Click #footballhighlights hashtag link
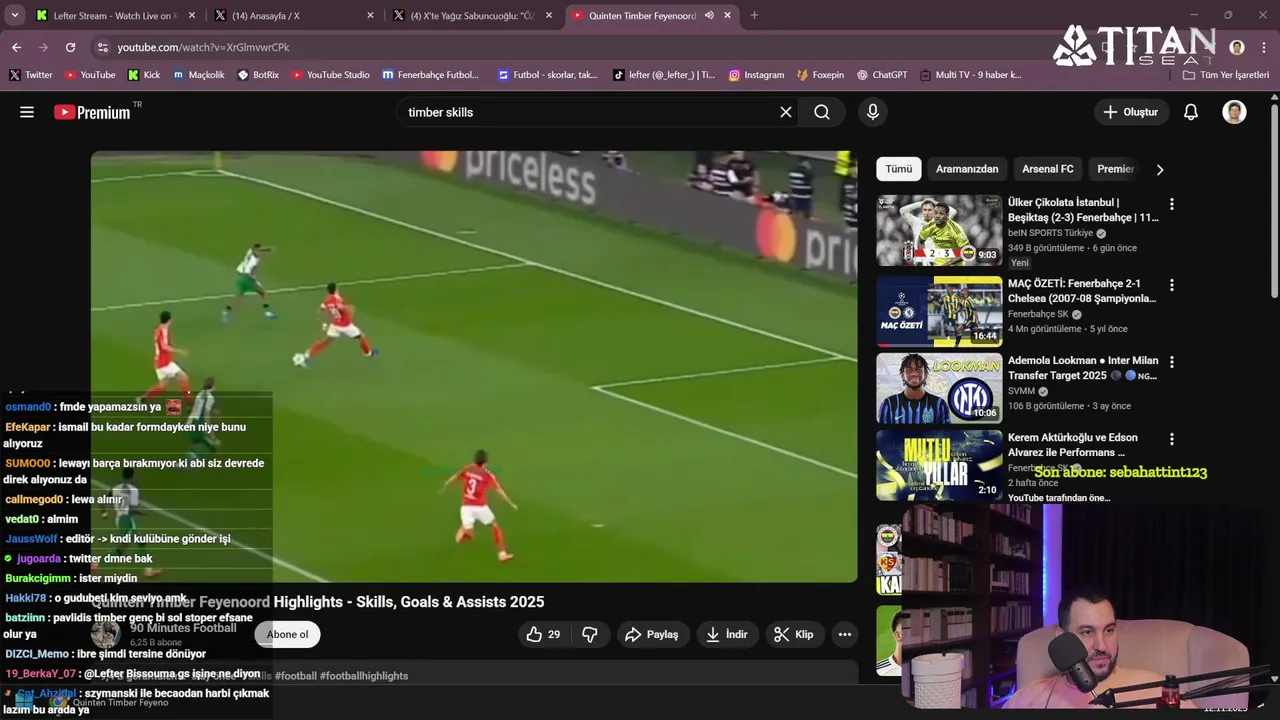Screen dimensions: 1280x720 tap(364, 676)
